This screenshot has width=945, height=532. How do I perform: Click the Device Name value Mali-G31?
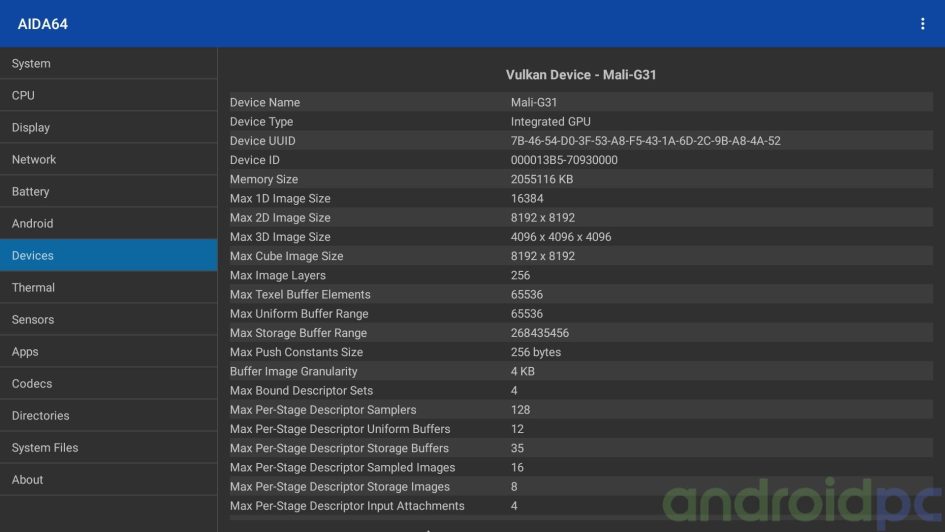click(534, 102)
